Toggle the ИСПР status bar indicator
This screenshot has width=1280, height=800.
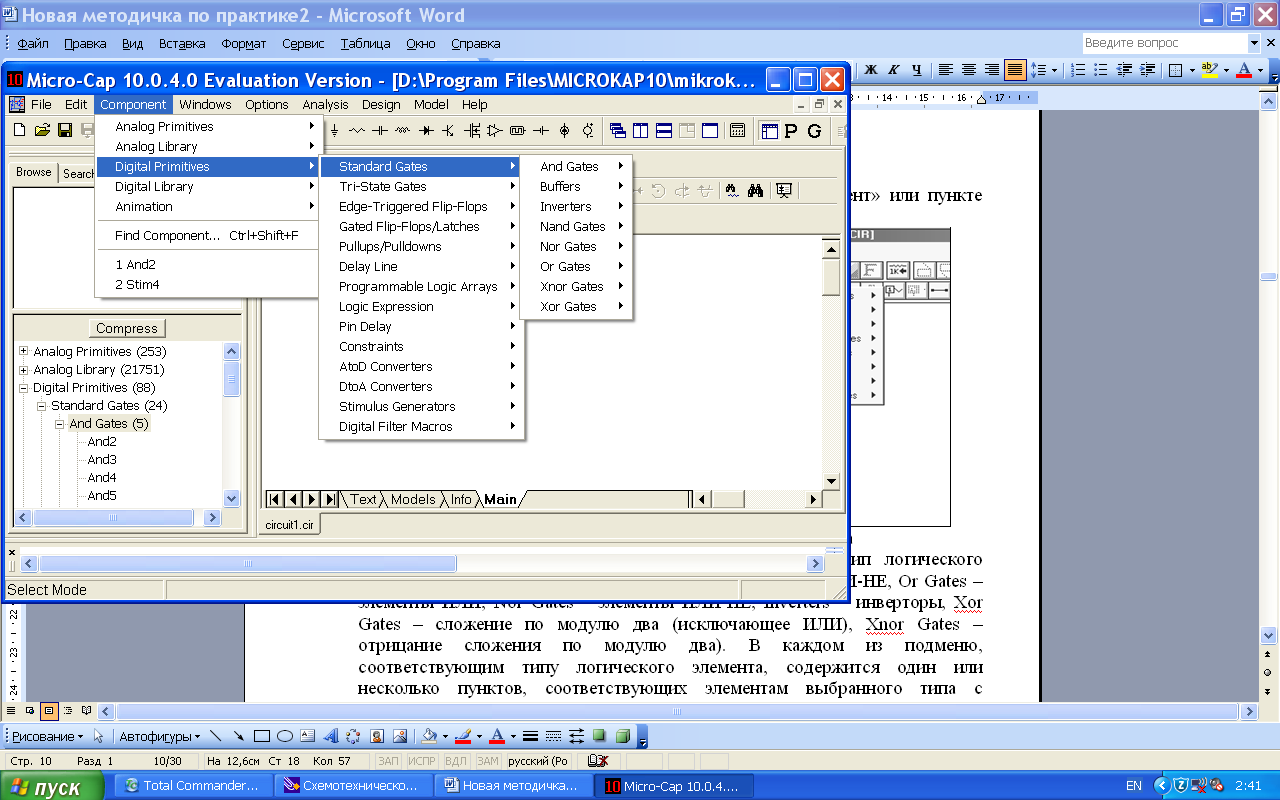[x=421, y=761]
